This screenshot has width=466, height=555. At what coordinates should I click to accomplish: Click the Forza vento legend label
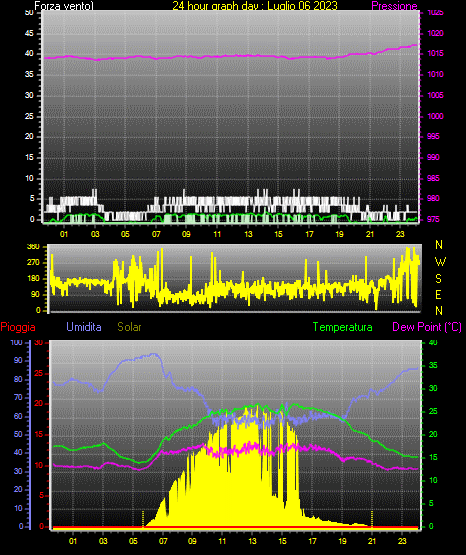[64, 6]
